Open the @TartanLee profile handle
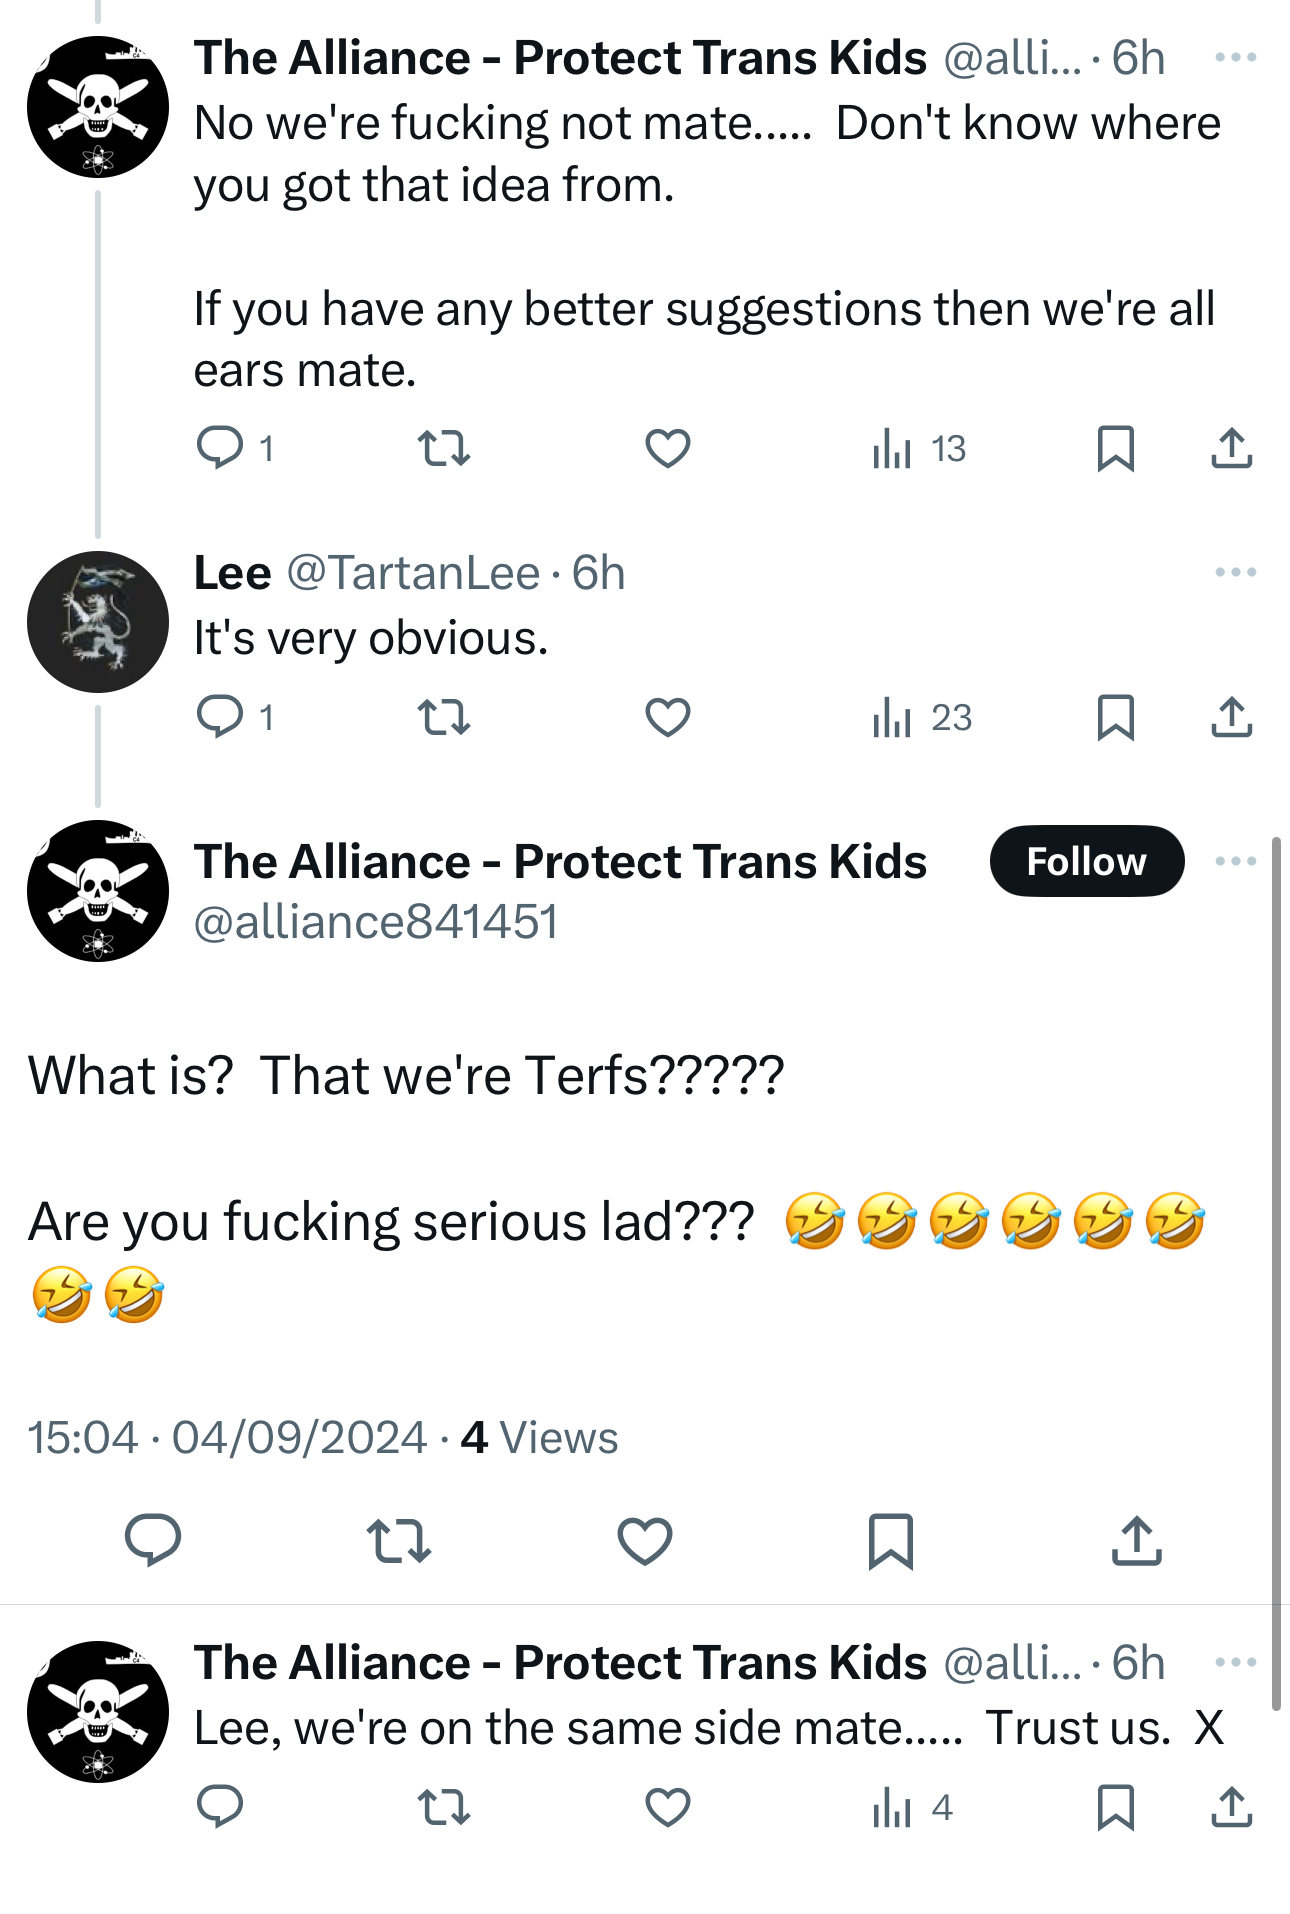 [413, 573]
